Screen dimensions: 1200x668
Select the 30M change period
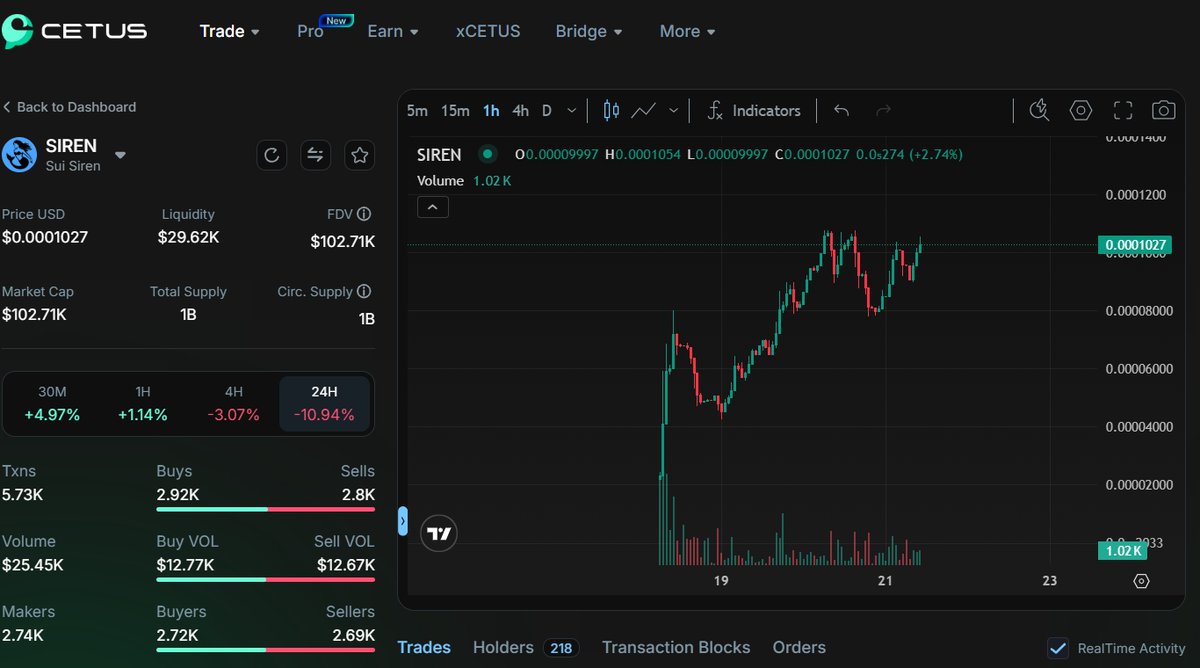pos(52,404)
